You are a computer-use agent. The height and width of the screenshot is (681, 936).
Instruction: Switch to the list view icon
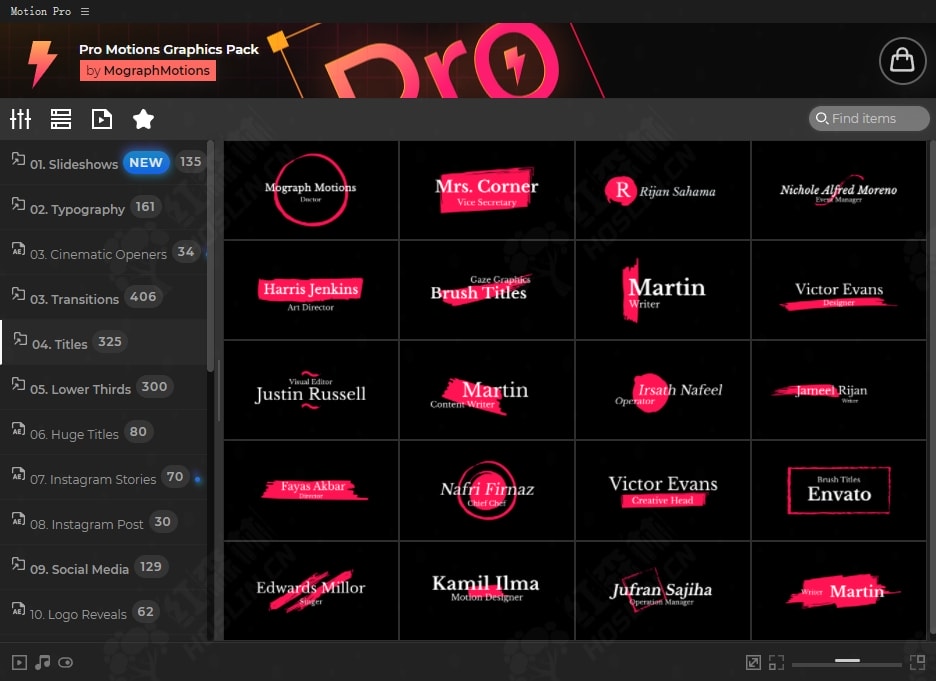[61, 119]
